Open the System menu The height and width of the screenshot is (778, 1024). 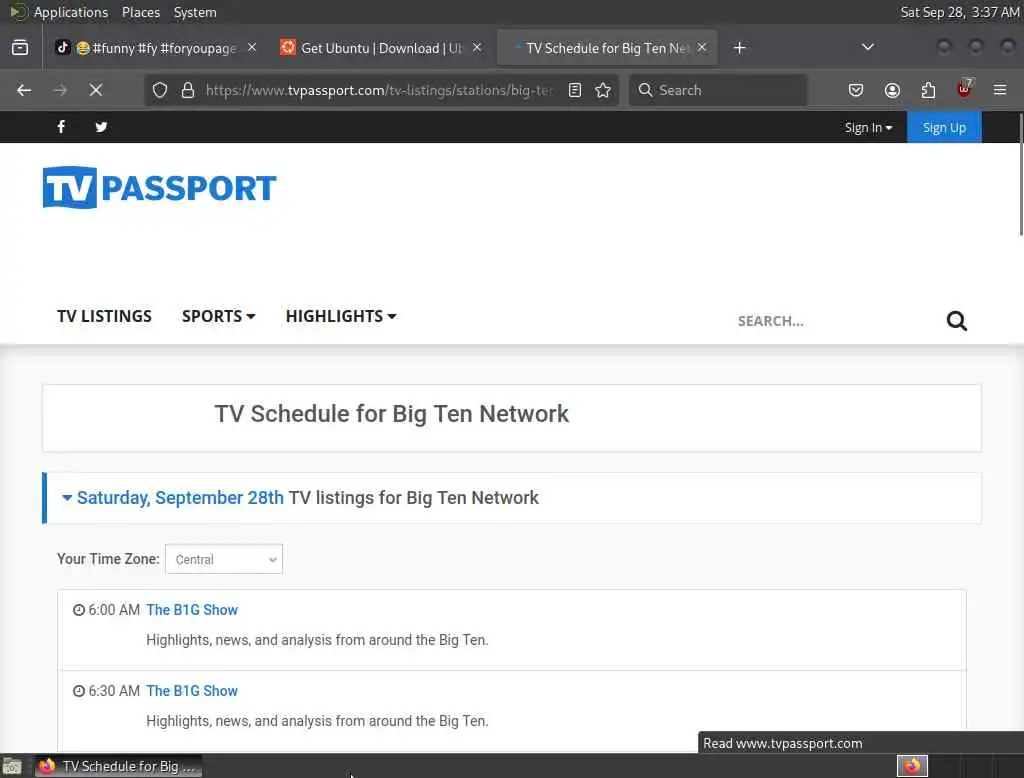tap(195, 12)
